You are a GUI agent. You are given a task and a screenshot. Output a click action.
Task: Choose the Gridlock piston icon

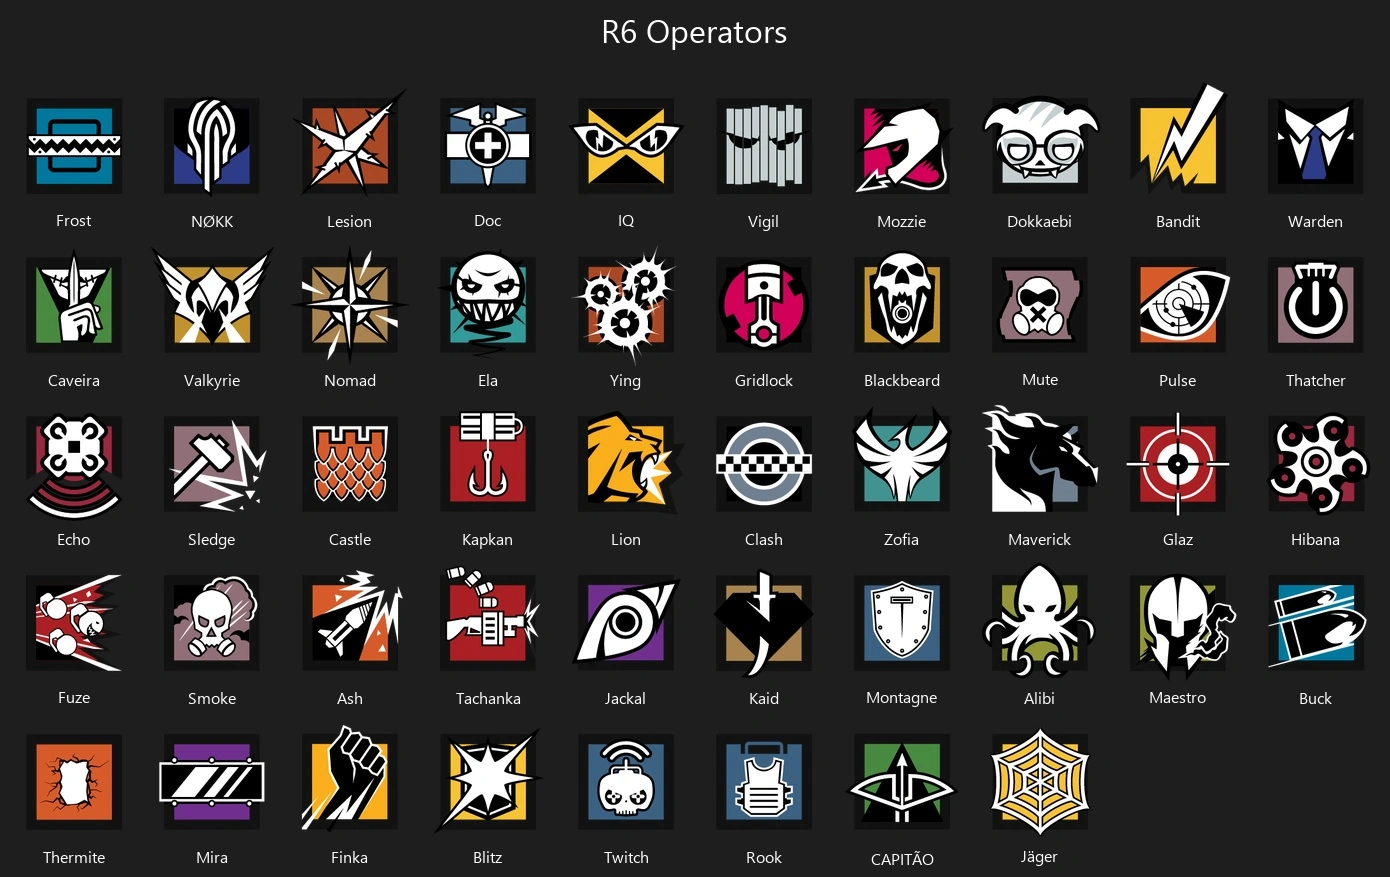tap(764, 304)
